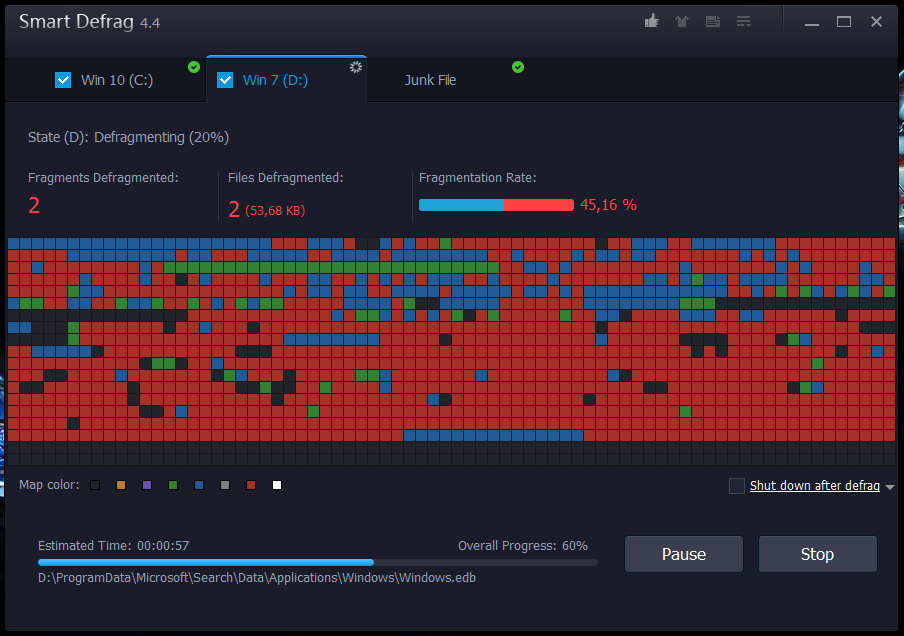This screenshot has width=904, height=636.
Task: Open the report/log icon in title bar
Action: pos(713,21)
